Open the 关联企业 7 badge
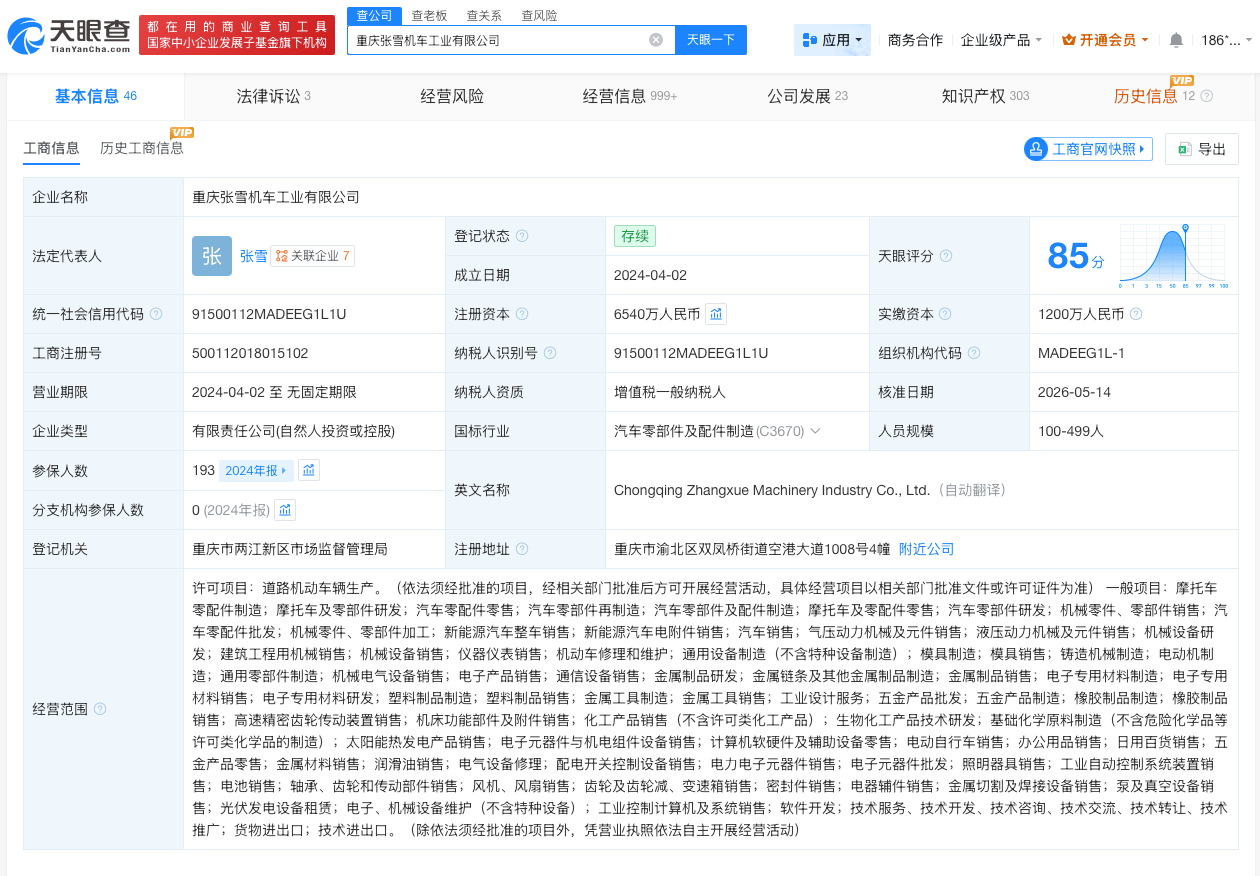 (313, 256)
